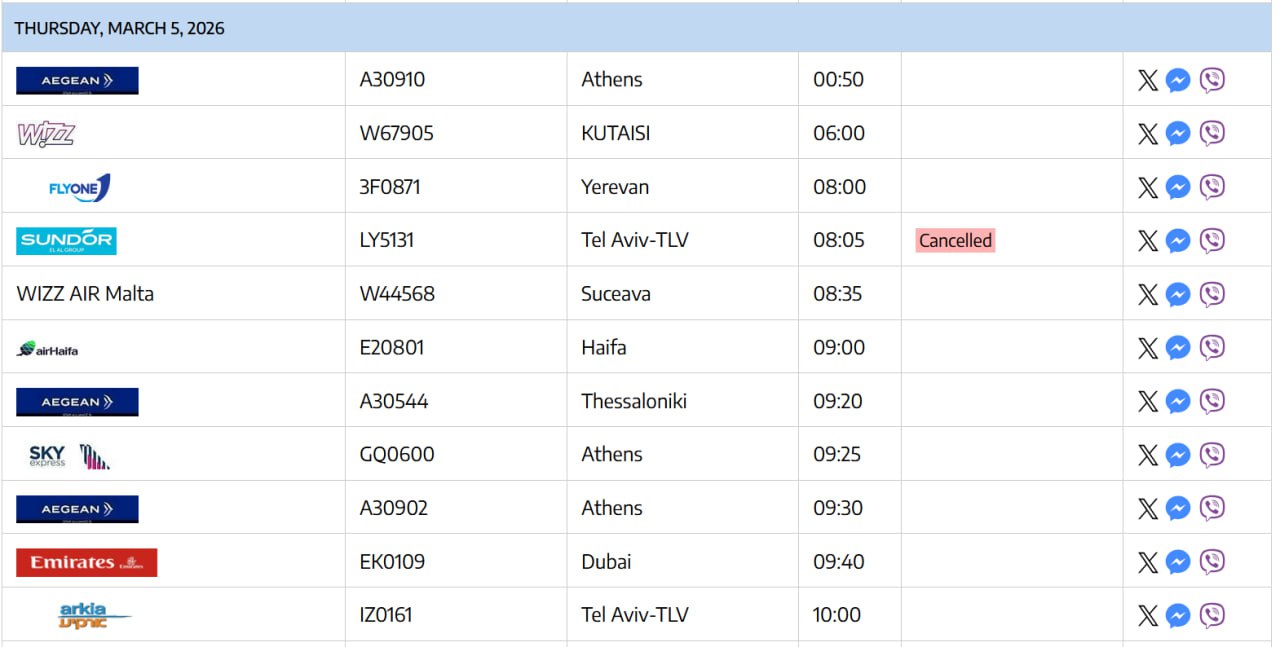Click the Sky Express airline logo
The width and height of the screenshot is (1280, 647).
(69, 455)
